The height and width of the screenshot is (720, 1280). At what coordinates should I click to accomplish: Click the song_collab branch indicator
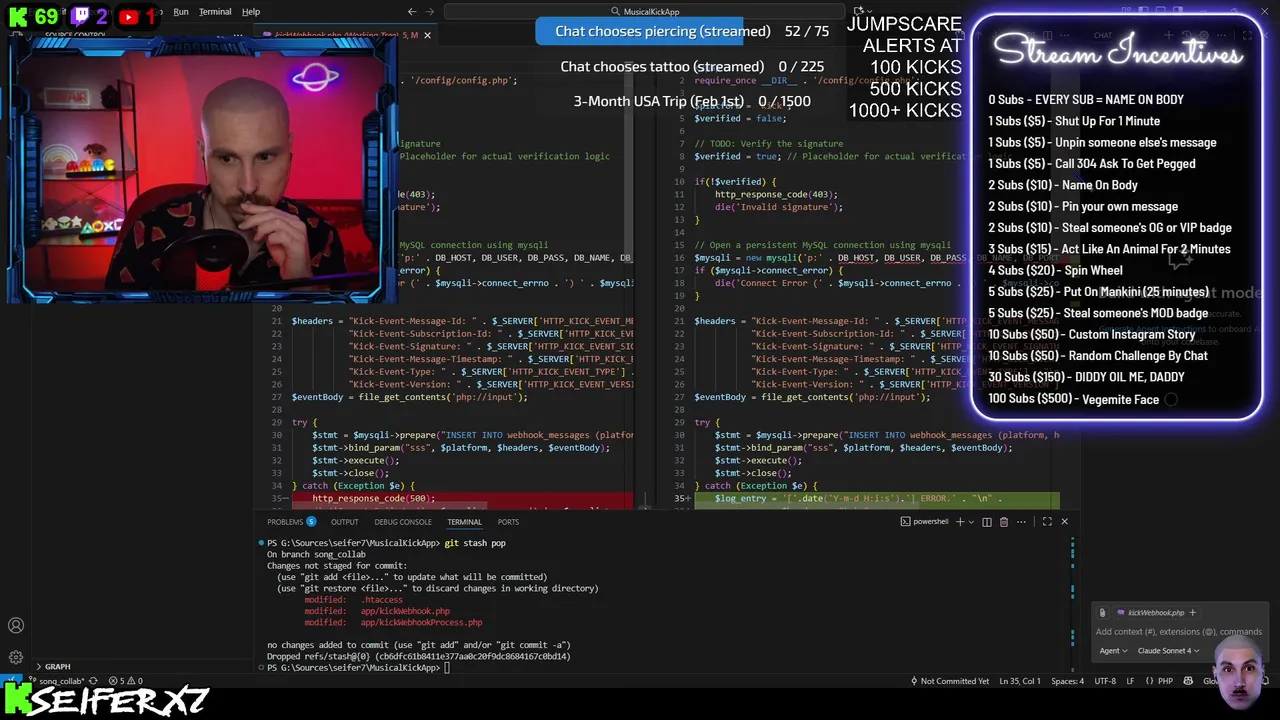pos(60,681)
